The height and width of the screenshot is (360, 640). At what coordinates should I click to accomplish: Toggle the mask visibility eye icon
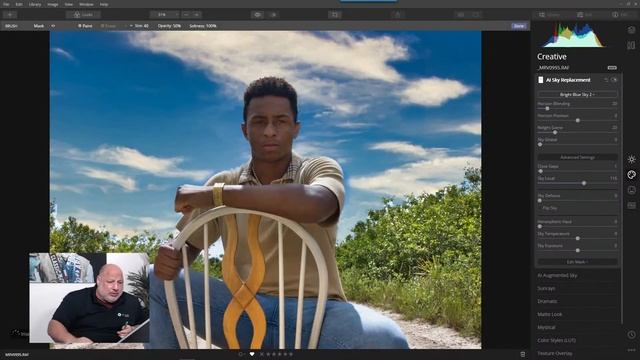53,26
